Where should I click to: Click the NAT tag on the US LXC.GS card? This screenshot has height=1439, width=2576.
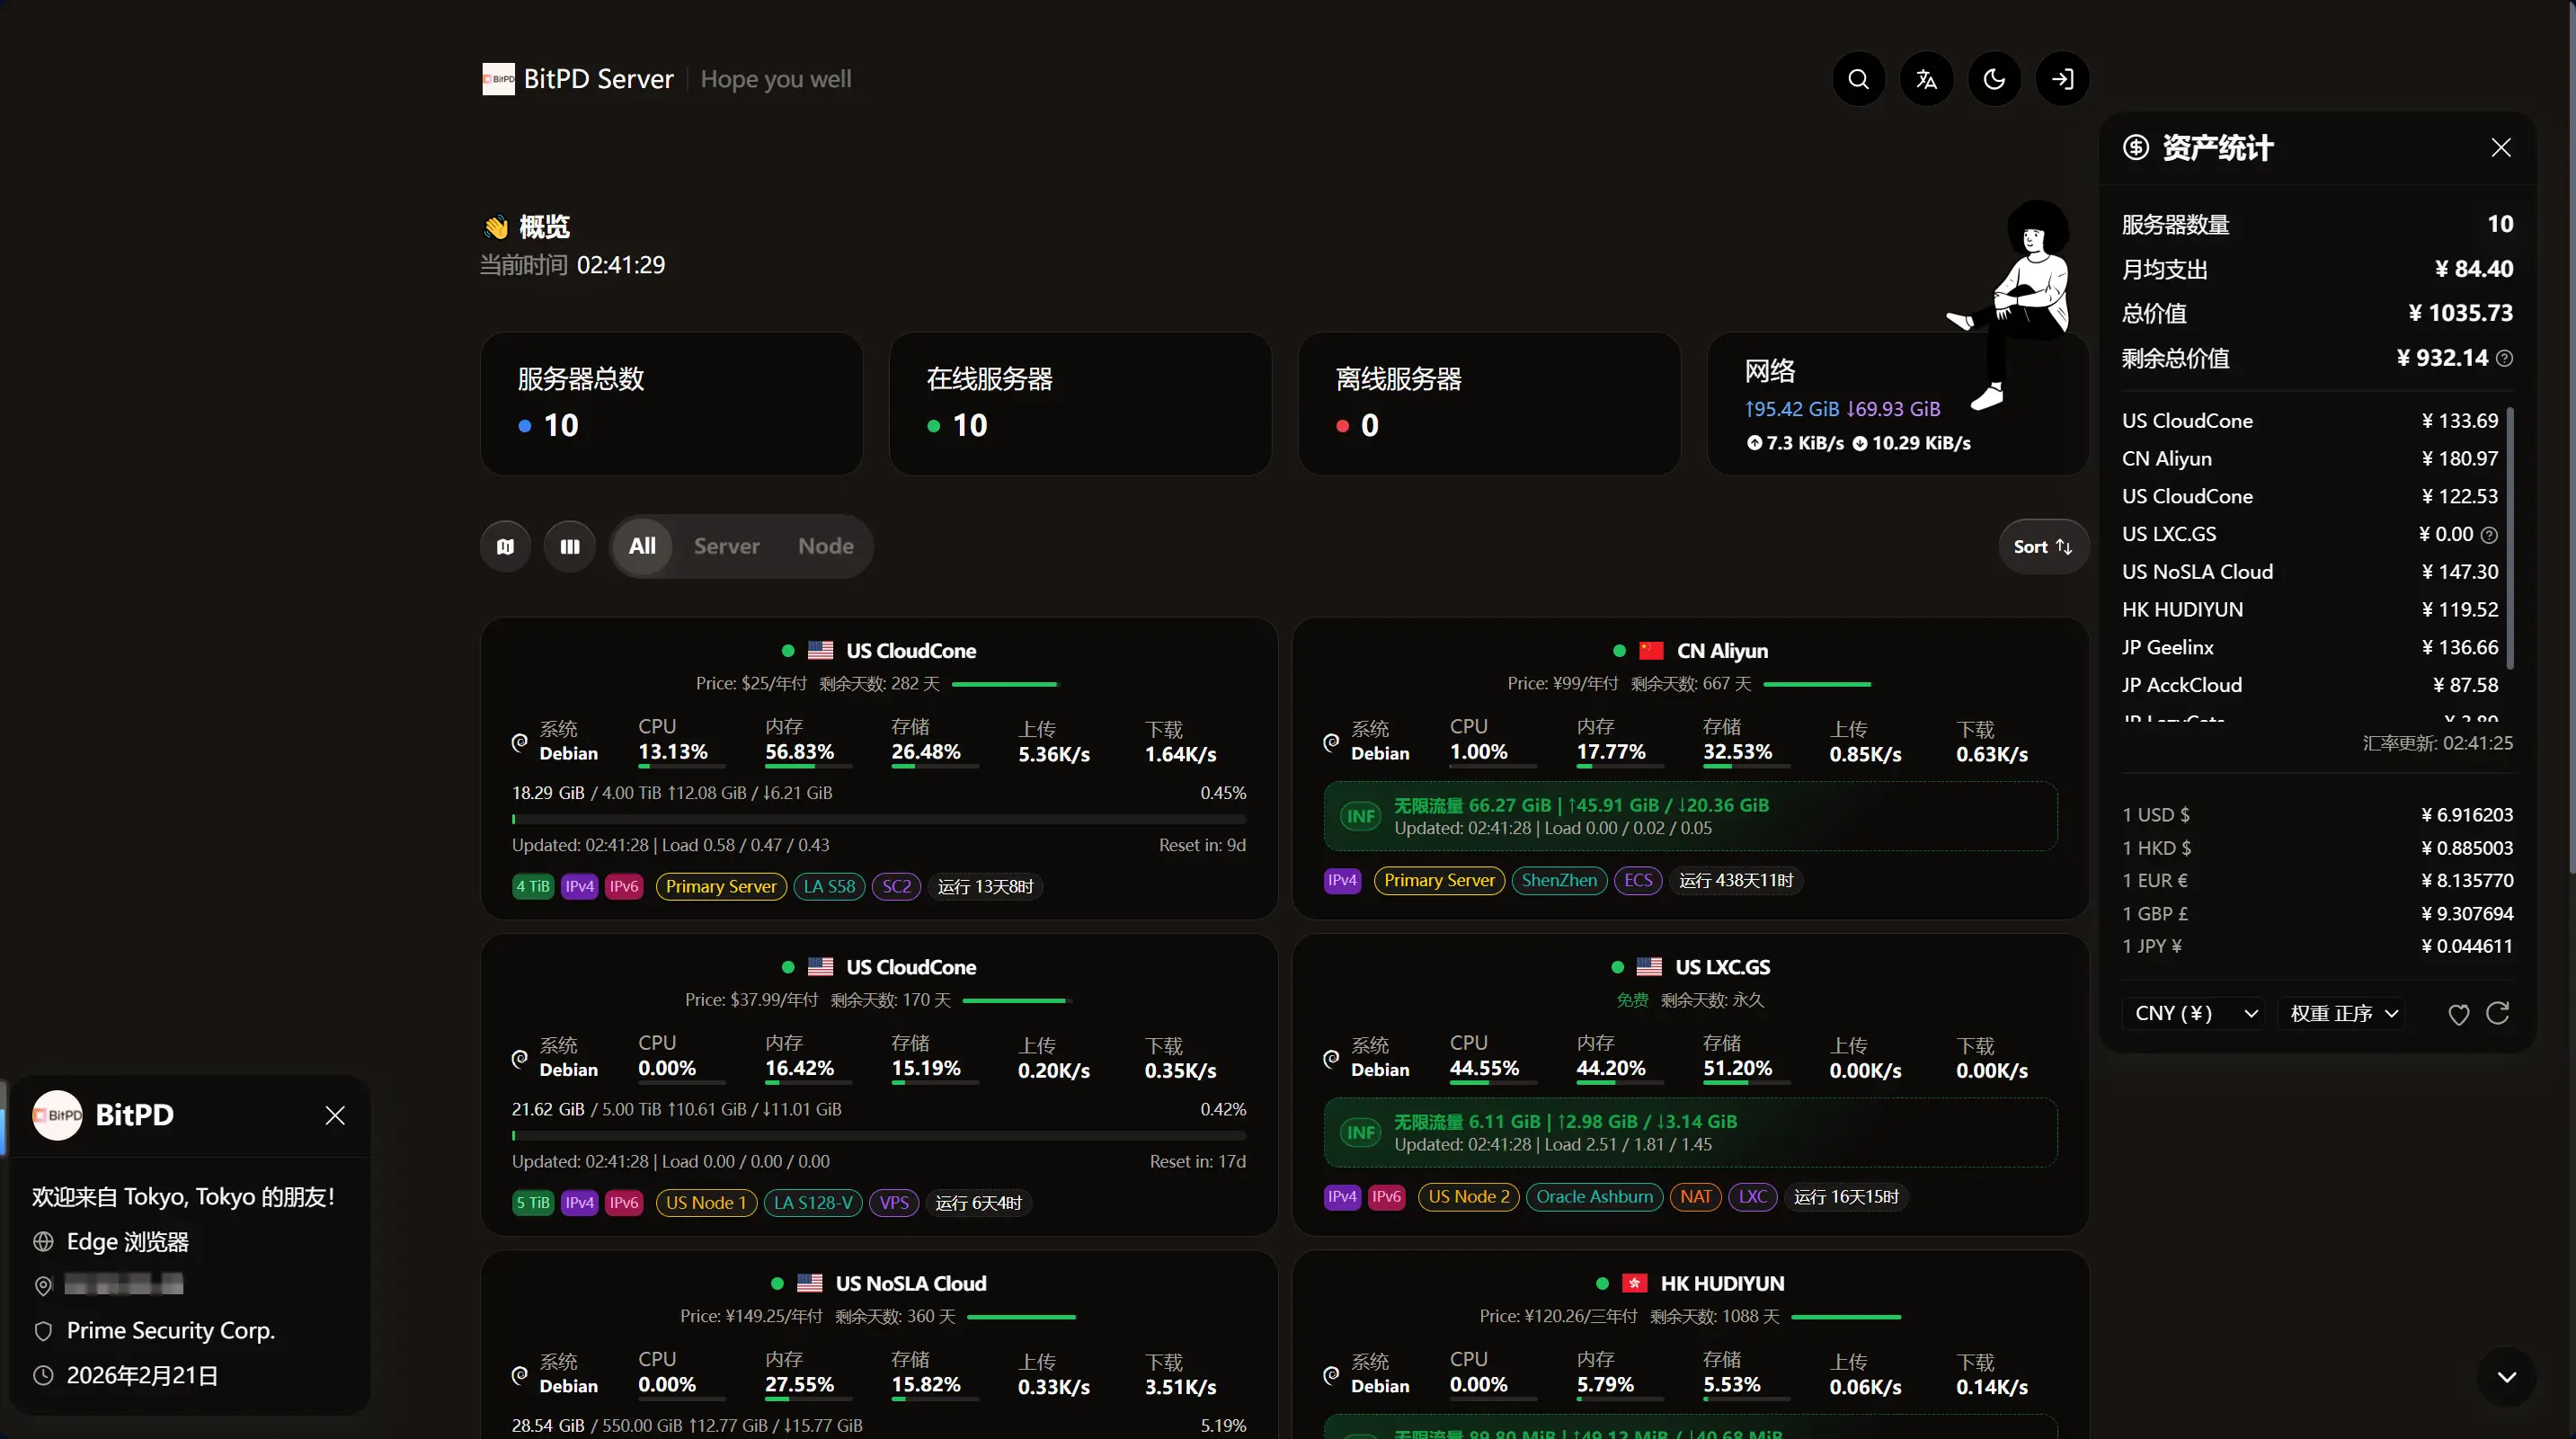pyautogui.click(x=1695, y=1197)
